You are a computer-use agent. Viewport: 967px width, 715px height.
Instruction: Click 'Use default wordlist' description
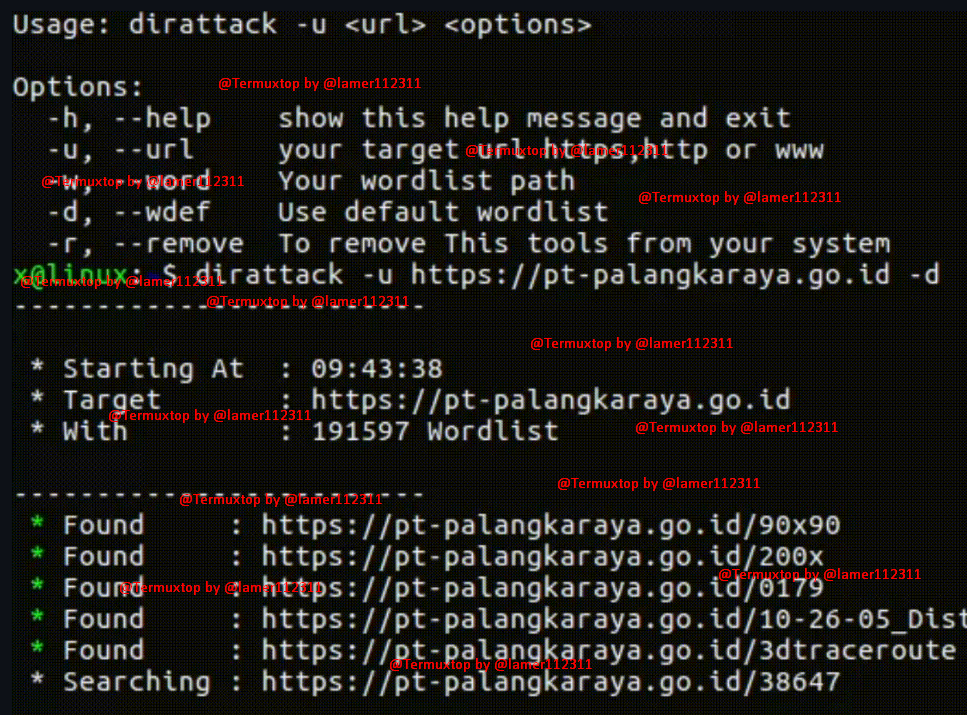443,212
